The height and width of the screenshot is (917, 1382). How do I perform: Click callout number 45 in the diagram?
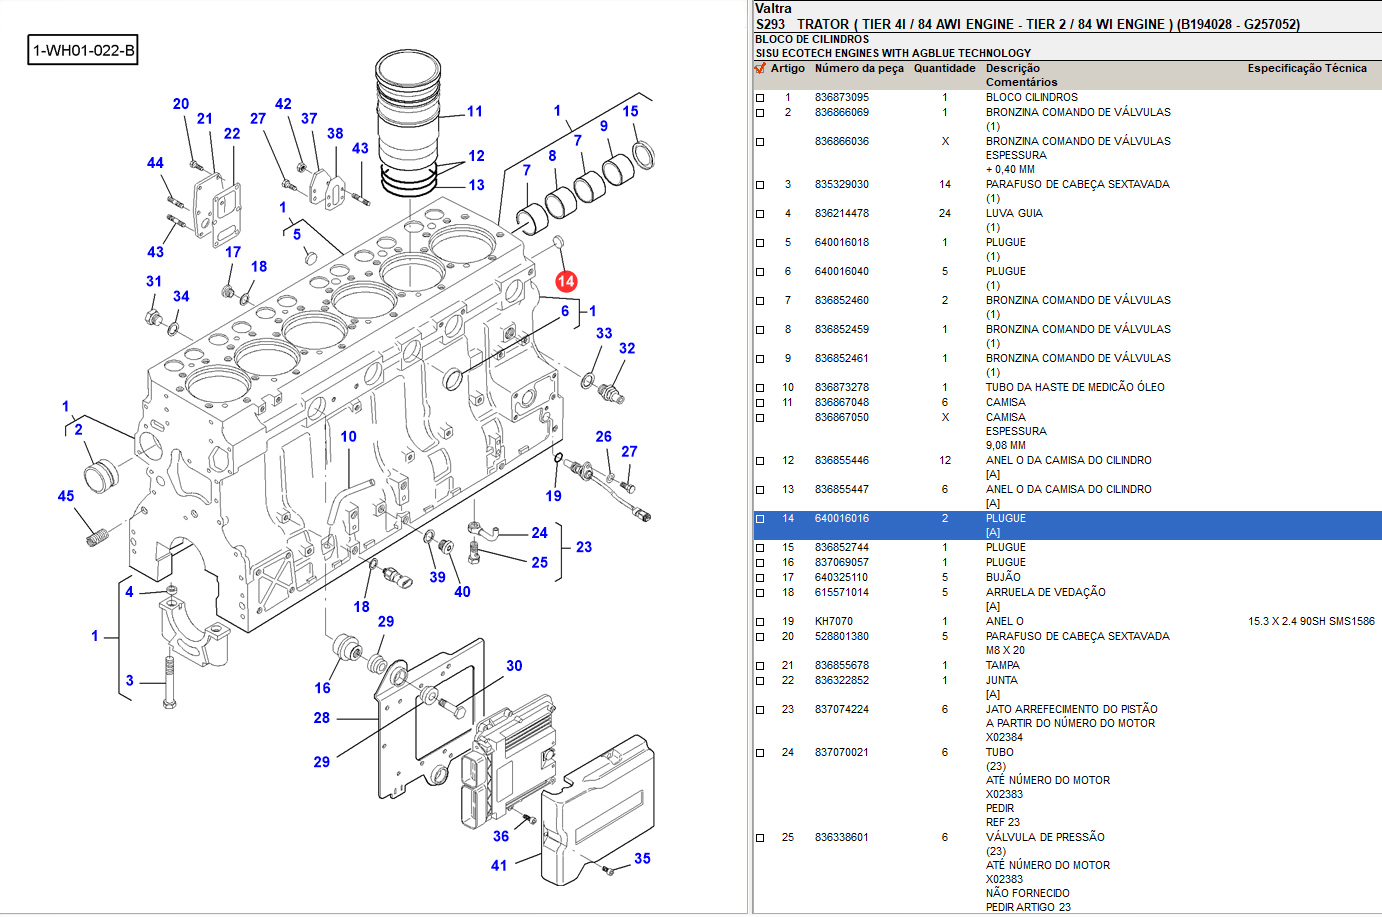point(66,496)
